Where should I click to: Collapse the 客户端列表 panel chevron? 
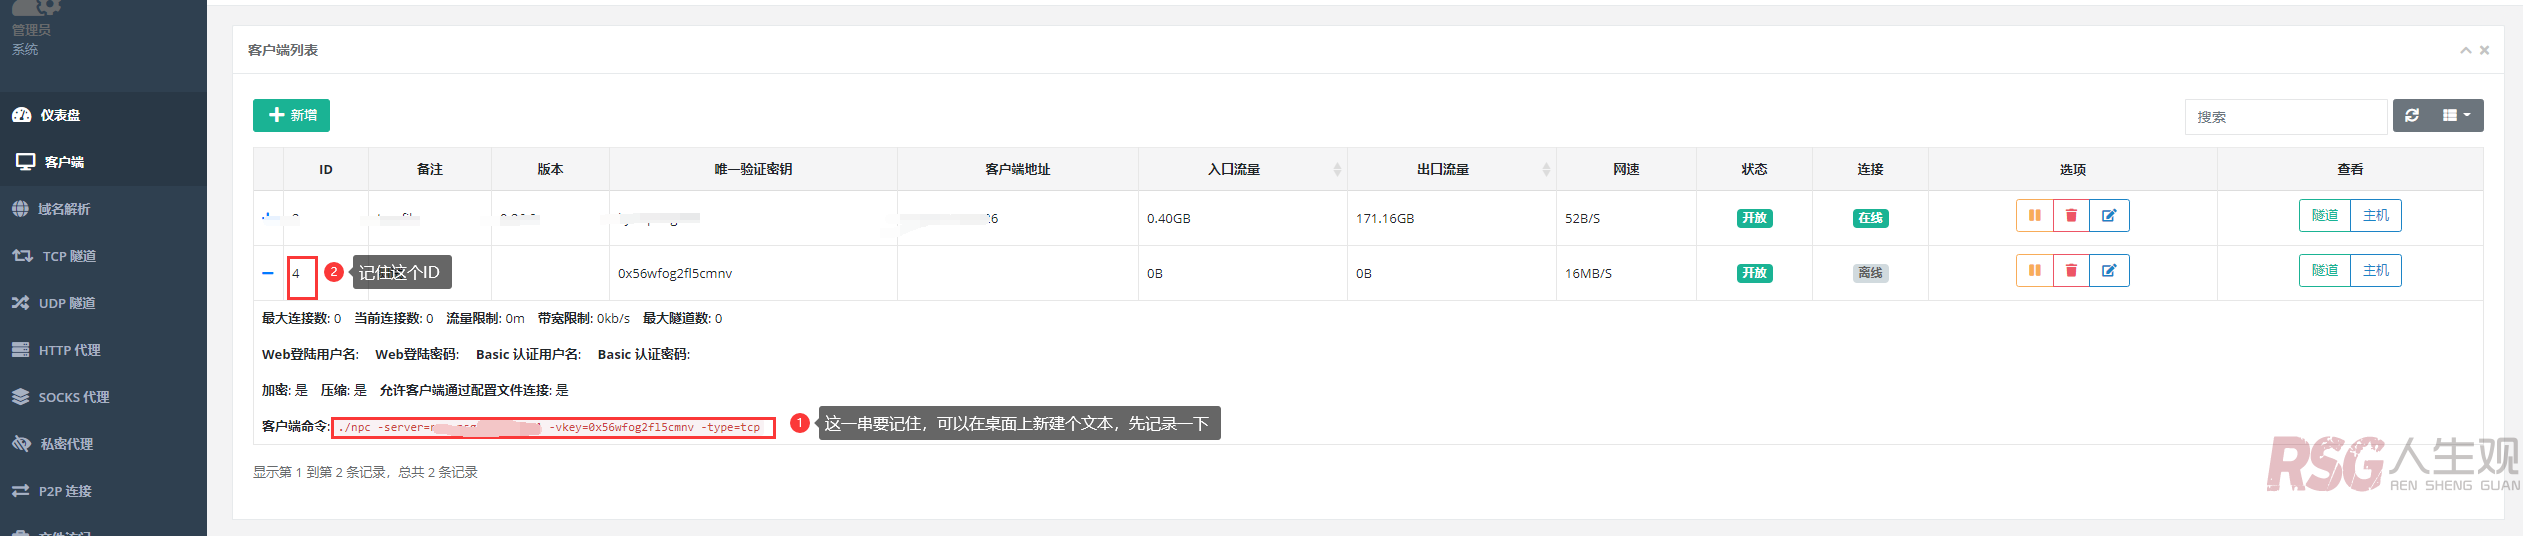click(2465, 50)
